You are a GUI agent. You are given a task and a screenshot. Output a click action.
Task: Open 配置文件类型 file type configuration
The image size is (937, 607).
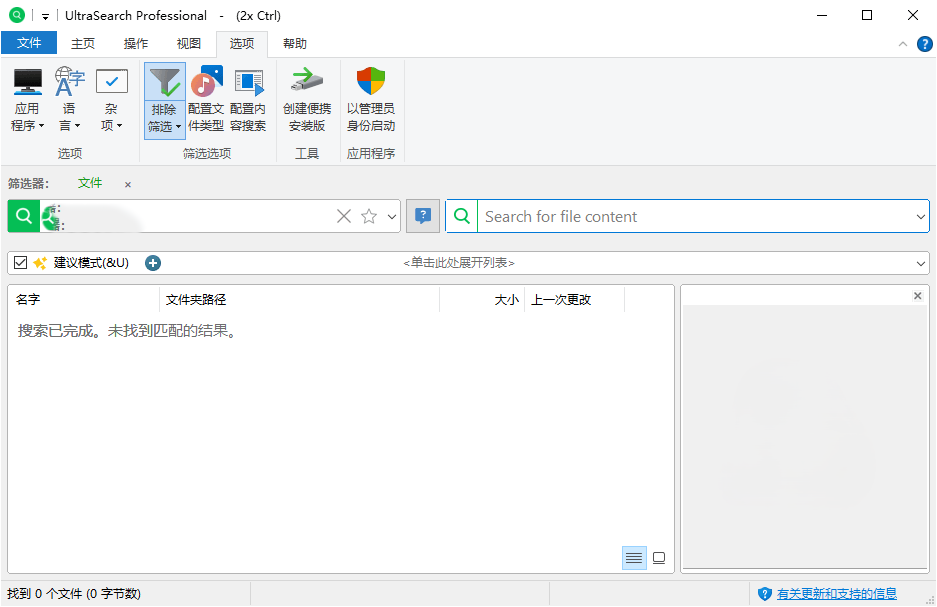pos(206,100)
